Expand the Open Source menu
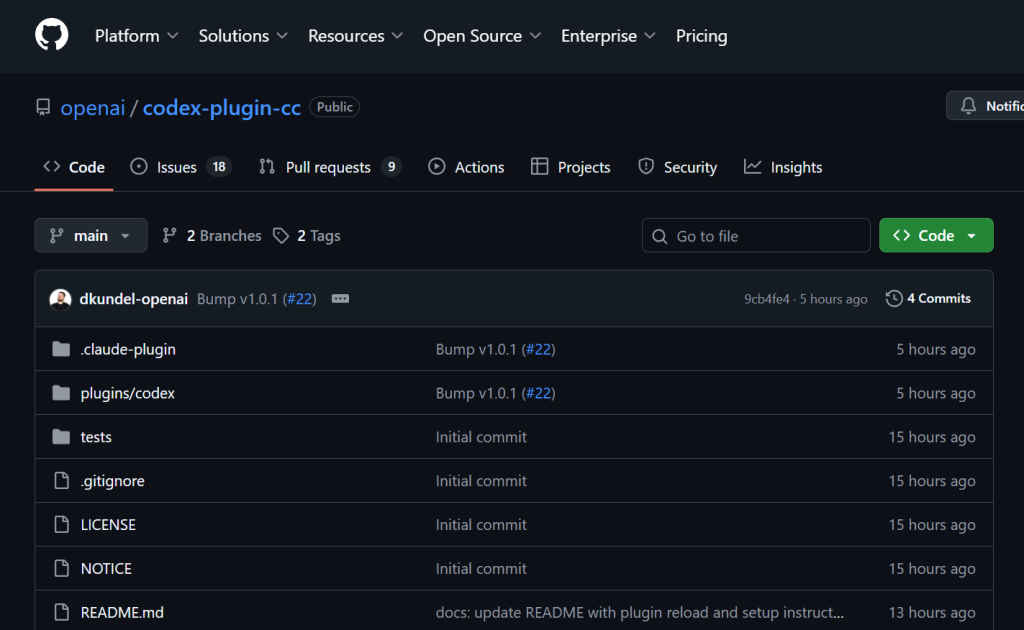The image size is (1024, 630). (481, 36)
